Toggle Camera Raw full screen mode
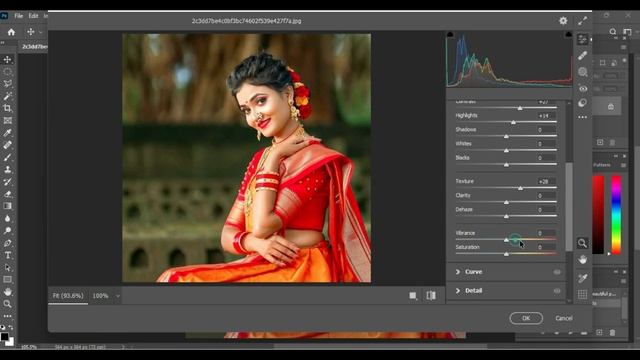The image size is (640, 360). click(x=582, y=21)
